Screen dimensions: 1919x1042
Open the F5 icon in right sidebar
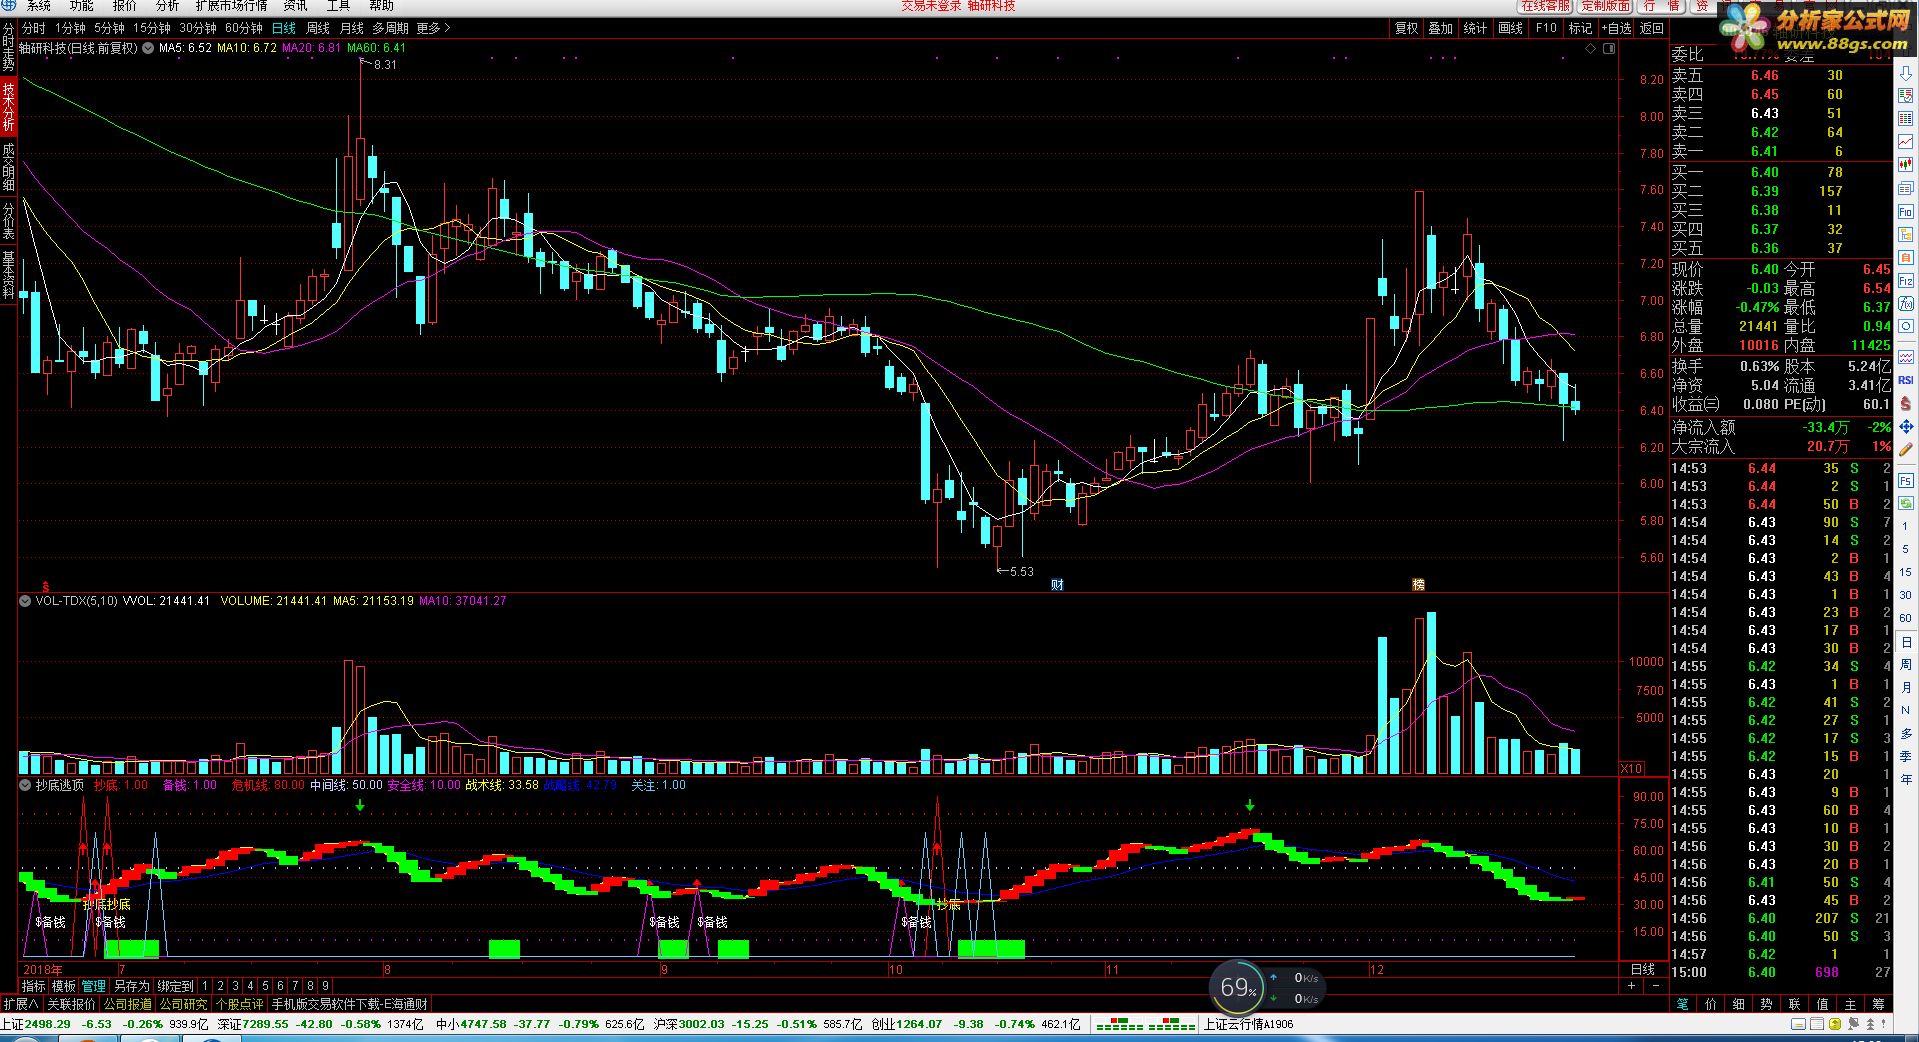click(x=1906, y=482)
